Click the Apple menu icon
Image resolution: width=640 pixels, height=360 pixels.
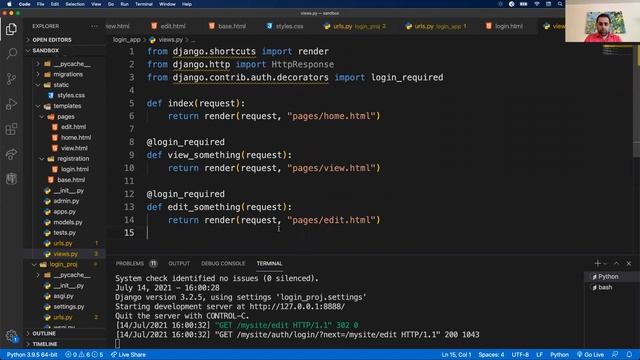click(x=9, y=4)
